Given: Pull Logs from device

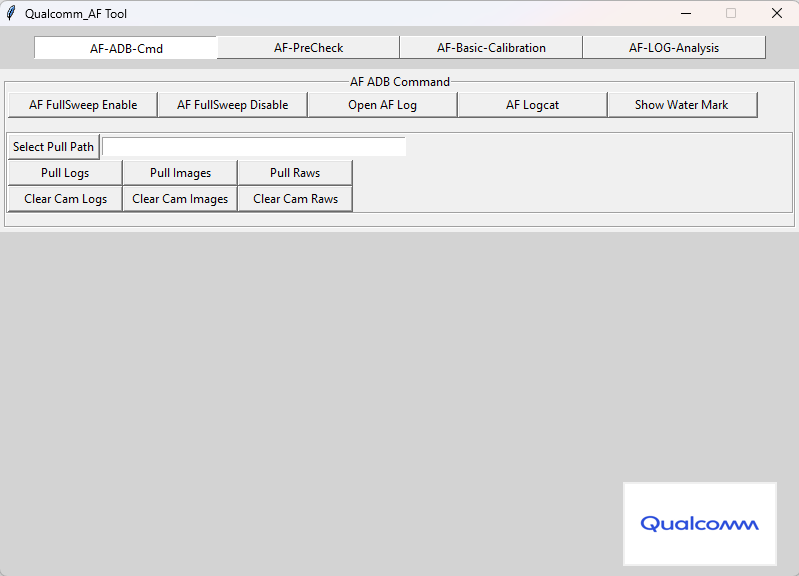Looking at the screenshot, I should [x=65, y=173].
